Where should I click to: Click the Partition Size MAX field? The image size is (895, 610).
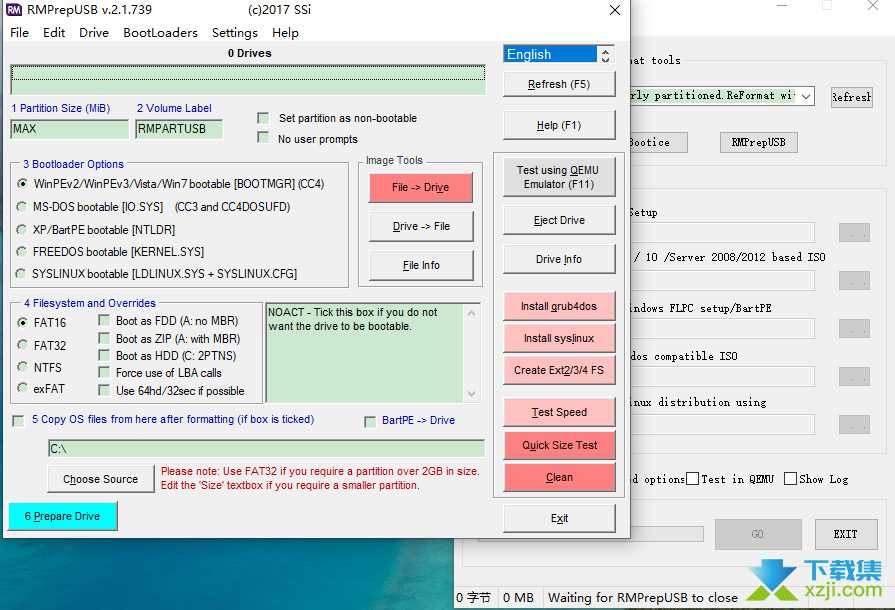tap(70, 129)
